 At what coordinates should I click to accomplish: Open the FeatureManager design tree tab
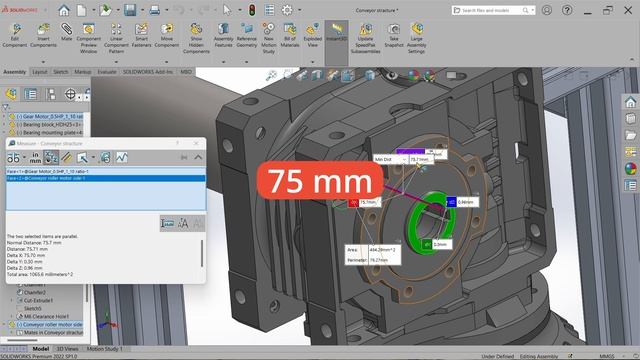pyautogui.click(x=11, y=94)
